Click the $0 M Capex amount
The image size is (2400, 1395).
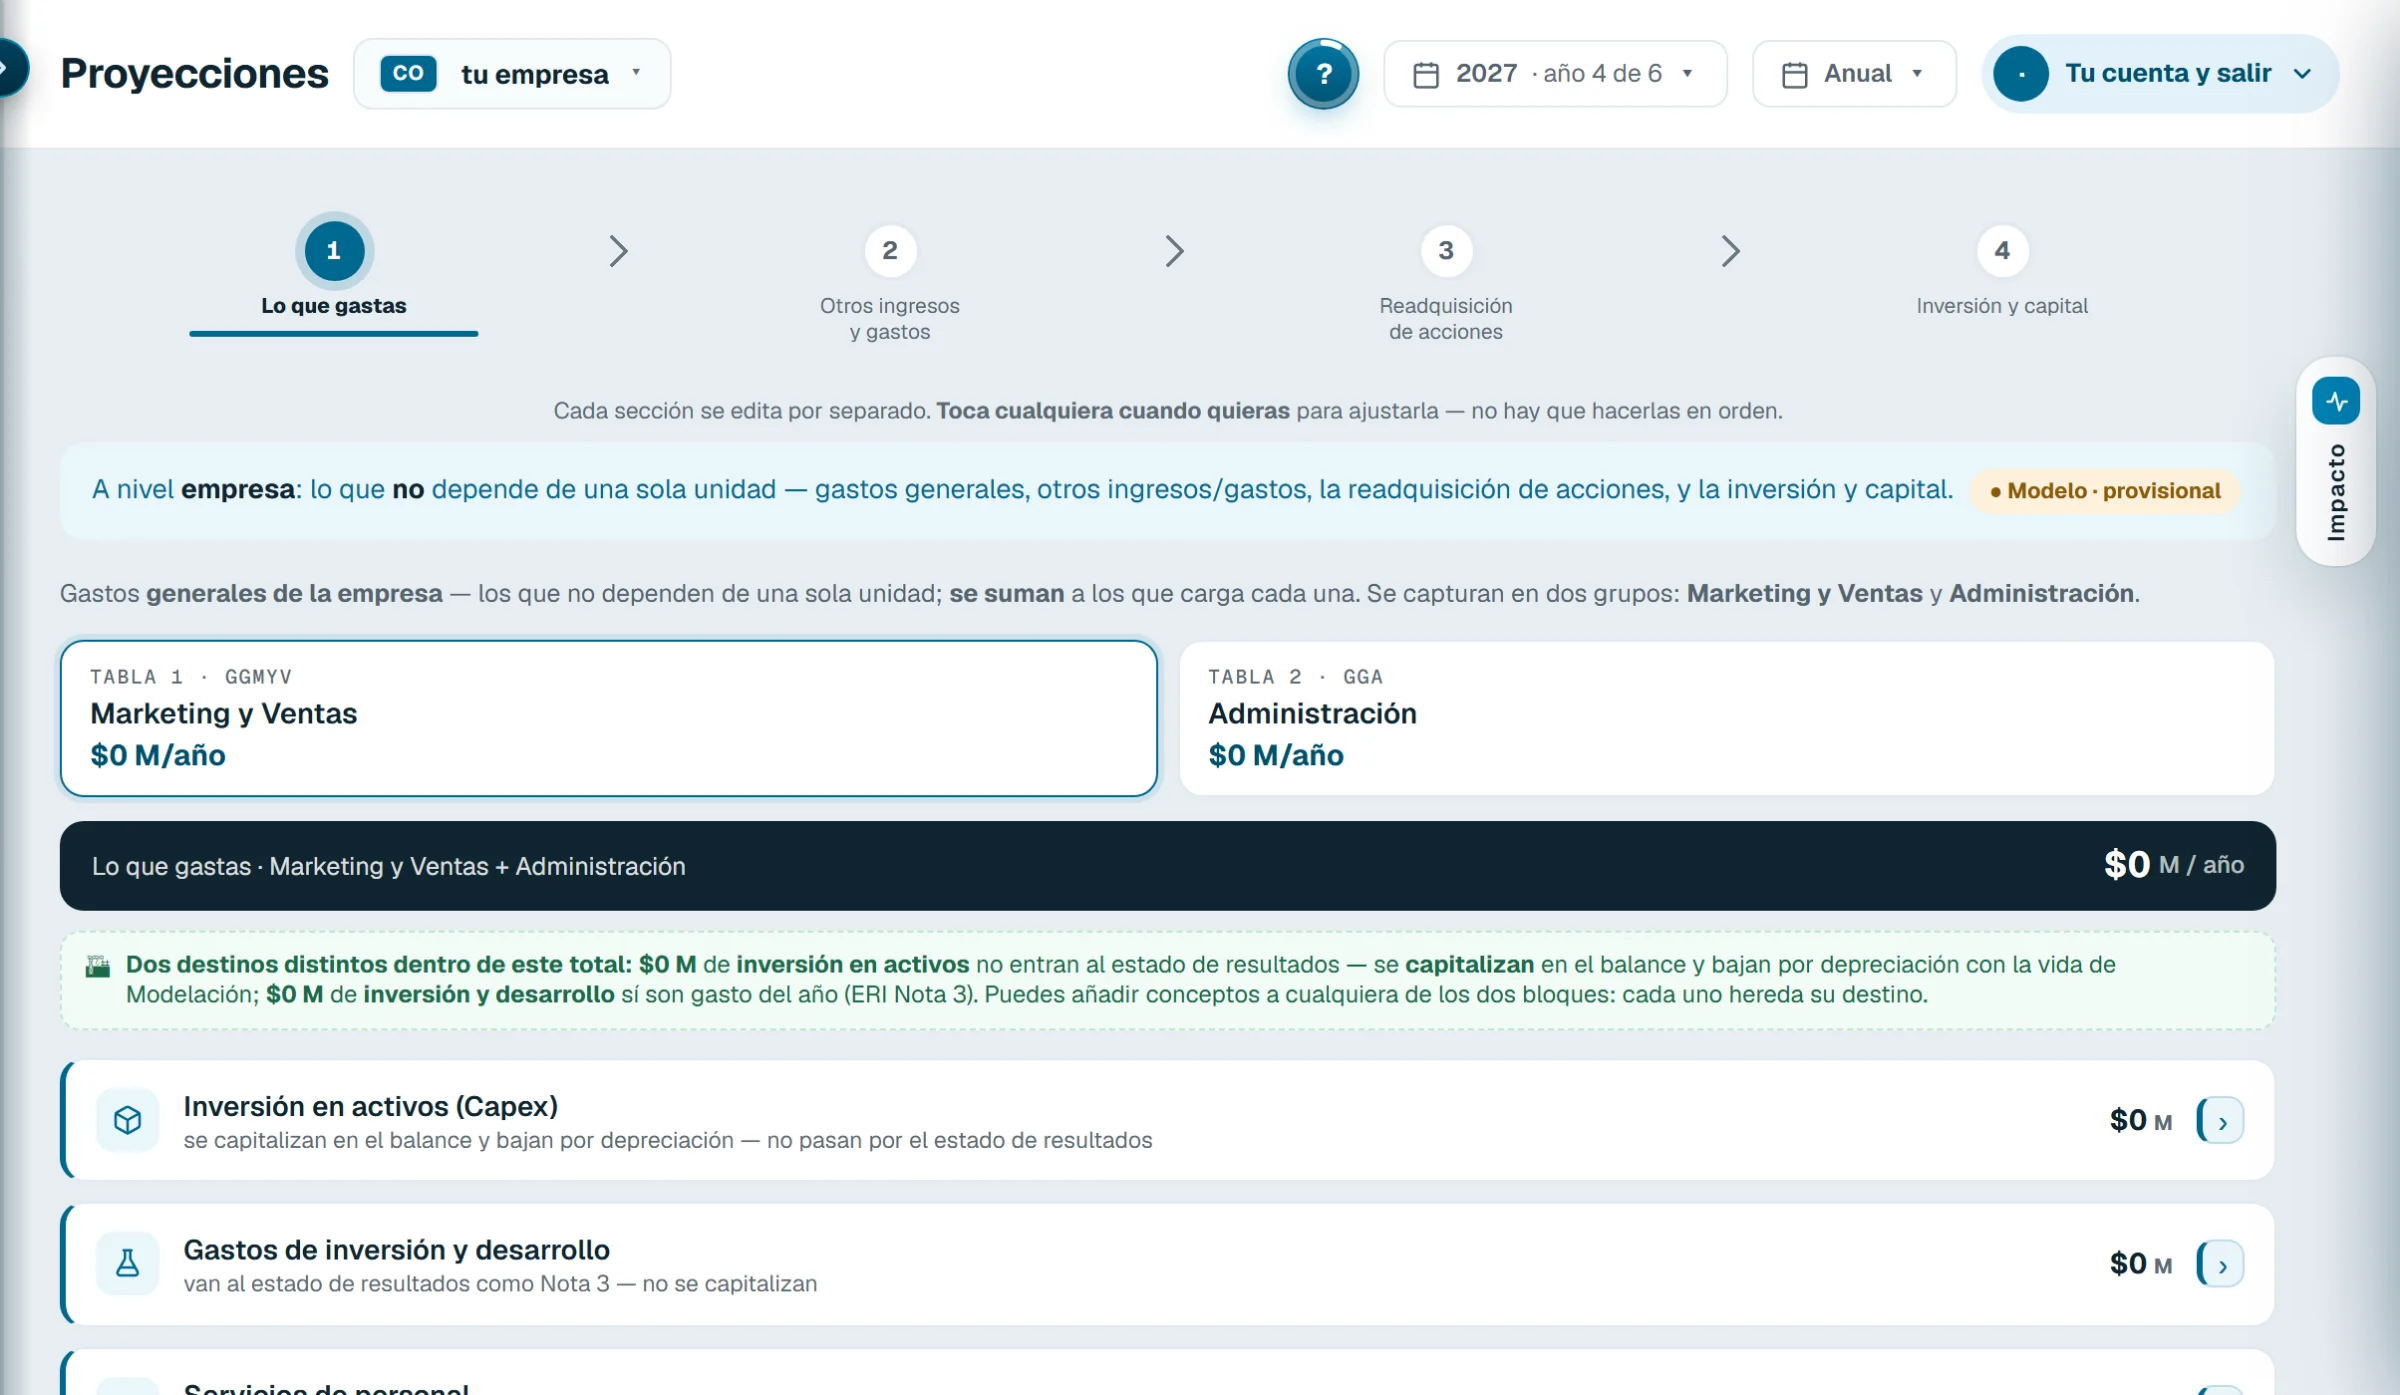(2141, 1120)
